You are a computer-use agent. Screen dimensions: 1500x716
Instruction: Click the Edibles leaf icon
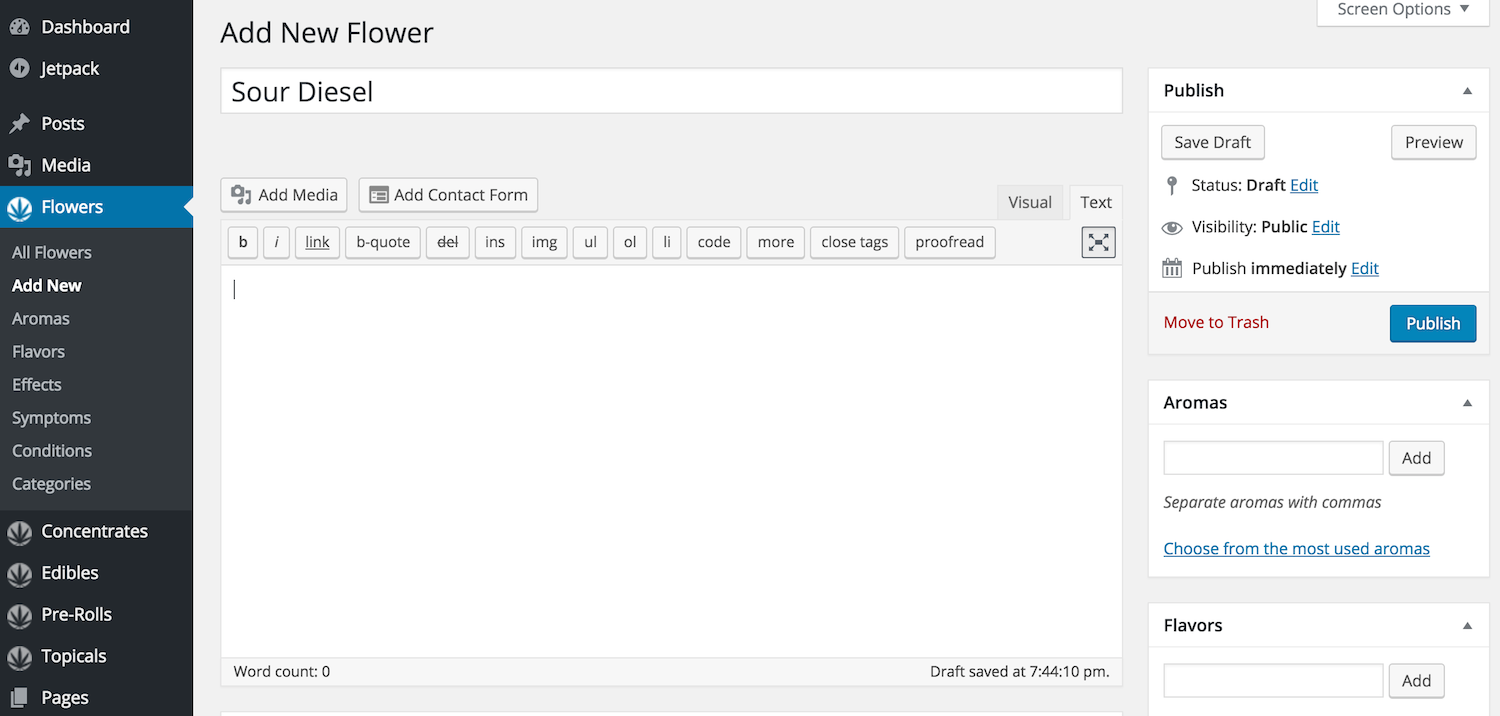point(19,574)
